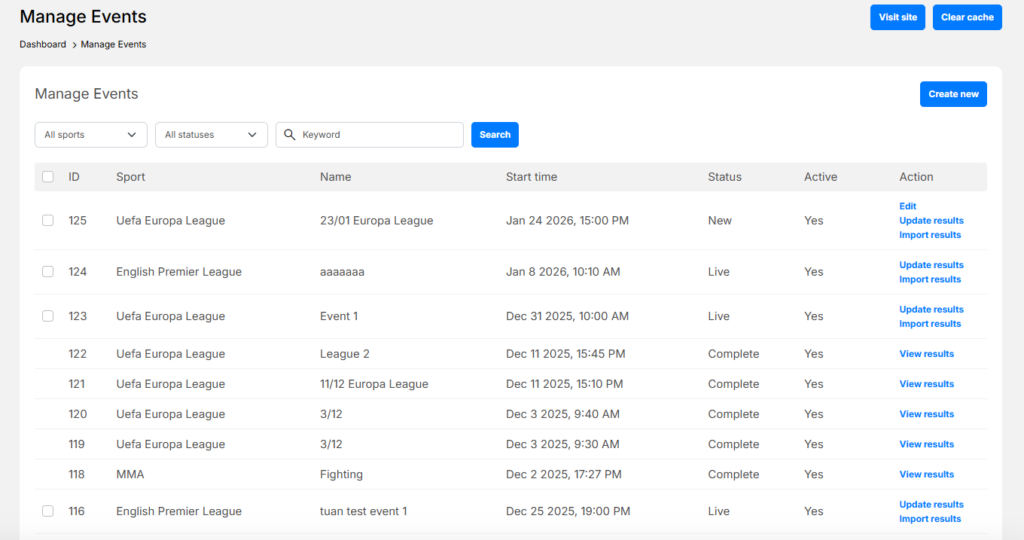Open the All sports dropdown
1024x540 pixels.
tap(90, 135)
